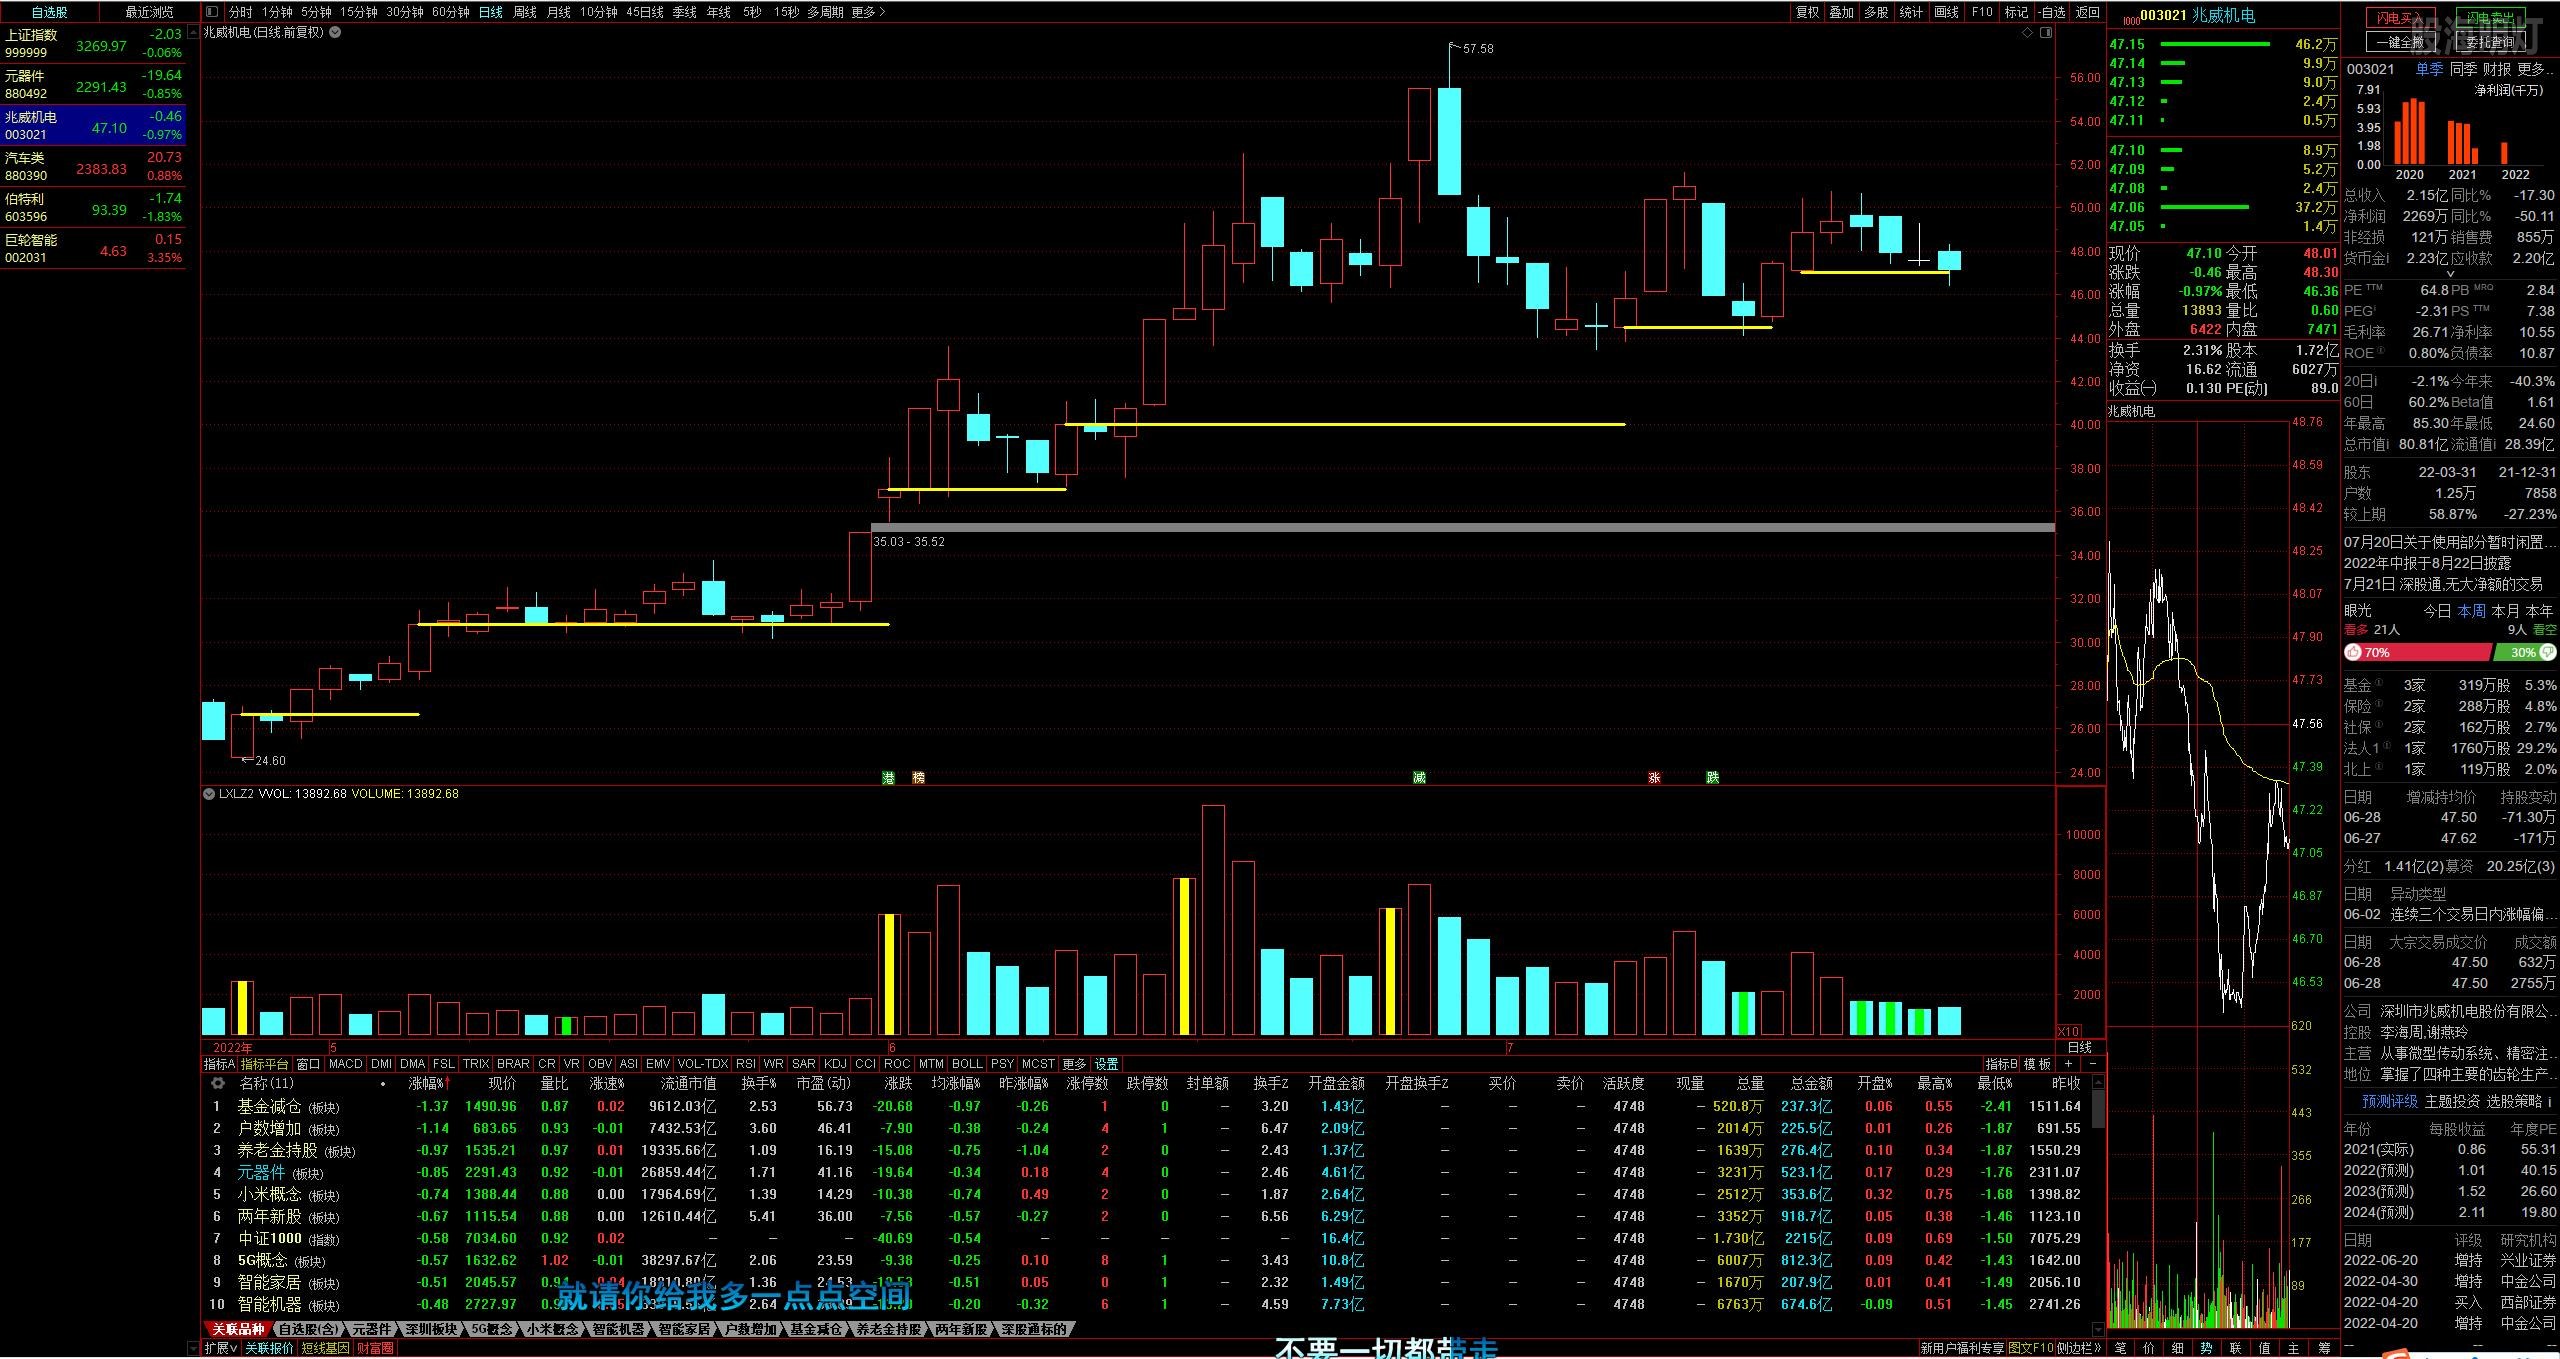The width and height of the screenshot is (2560, 1359).
Task: Select the 细 tab below the intraday panel
Action: click(2178, 1348)
